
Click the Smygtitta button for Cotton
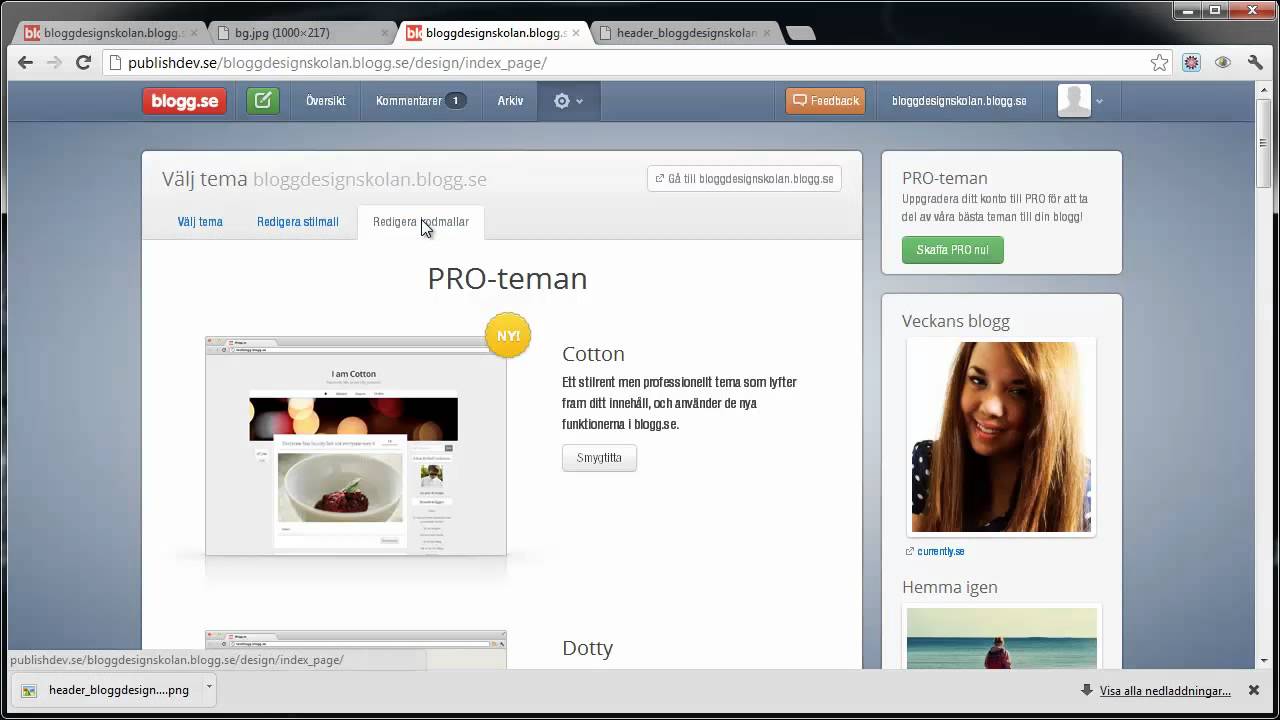point(599,458)
